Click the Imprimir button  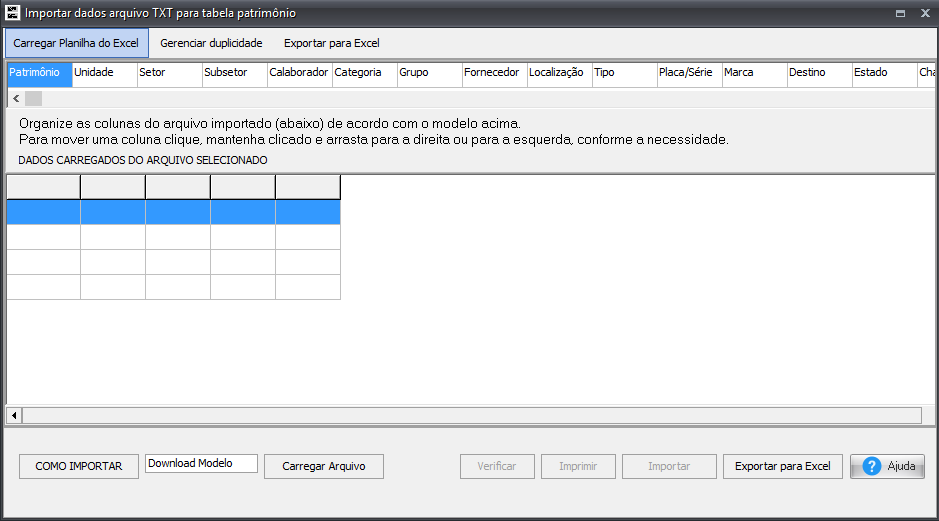(x=578, y=467)
